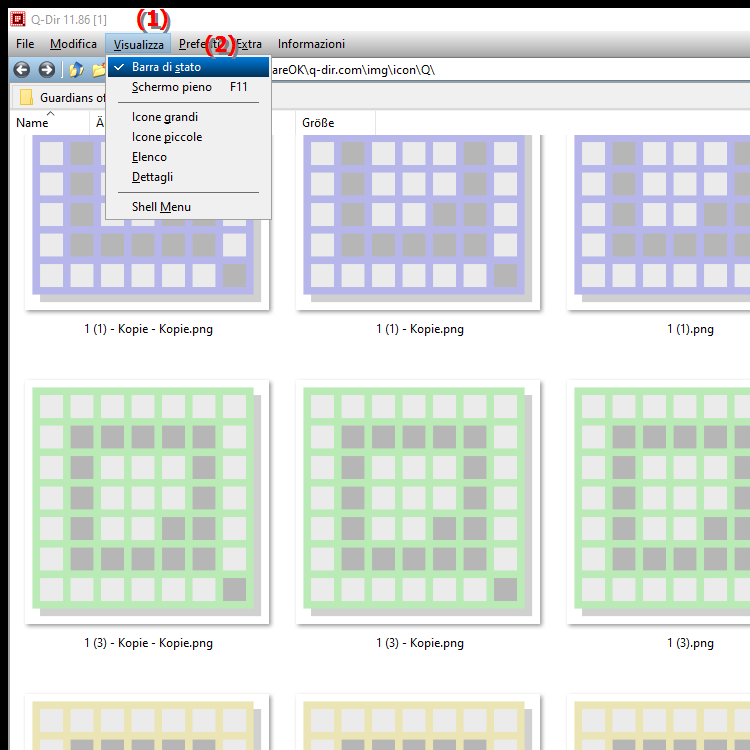This screenshot has width=750, height=750.
Task: Click the forward navigation arrow
Action: tap(46, 69)
